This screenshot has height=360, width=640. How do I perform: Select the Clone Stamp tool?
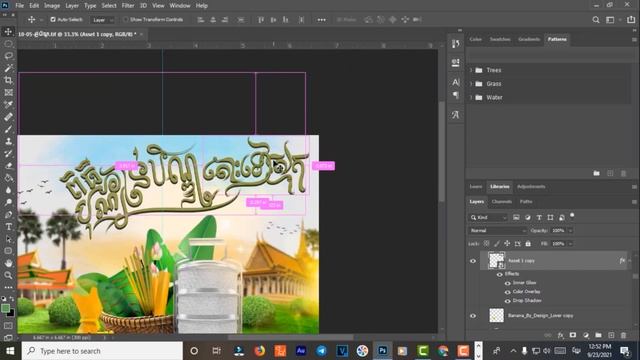coord(8,141)
